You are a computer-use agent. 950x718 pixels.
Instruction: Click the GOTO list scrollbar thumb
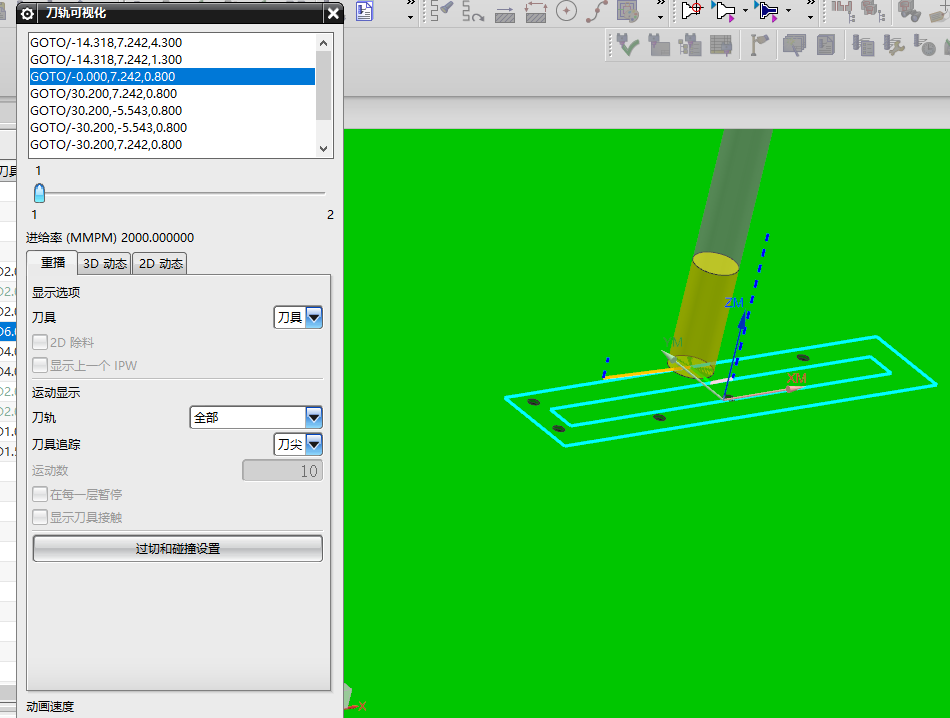(324, 85)
